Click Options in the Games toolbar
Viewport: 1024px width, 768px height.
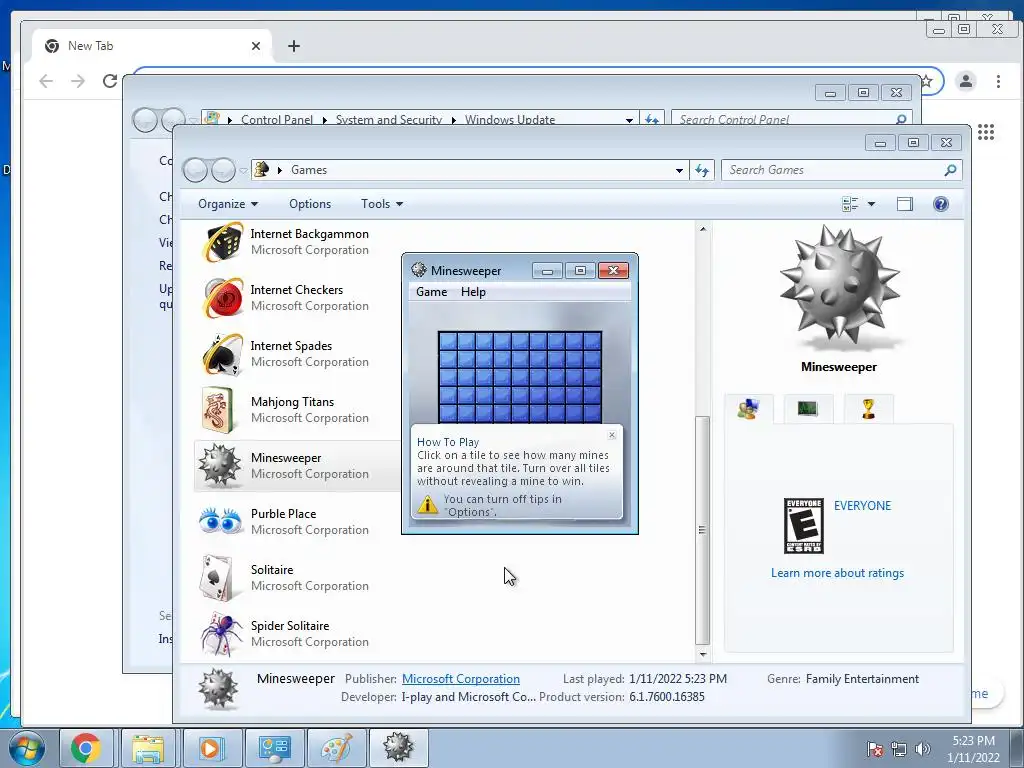point(310,204)
